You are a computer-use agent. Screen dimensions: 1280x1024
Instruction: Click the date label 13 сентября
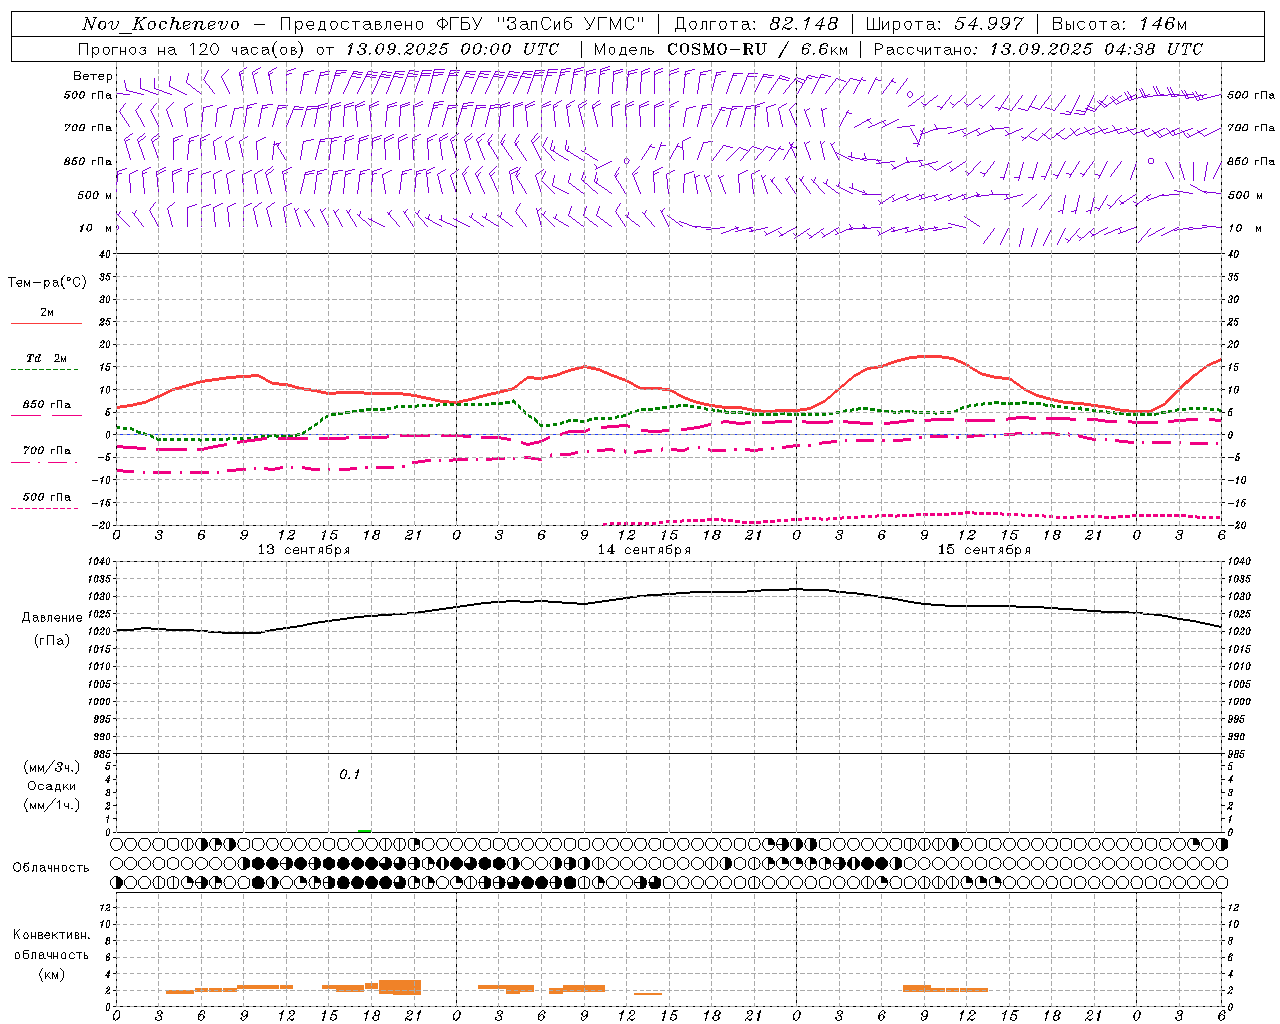304,550
